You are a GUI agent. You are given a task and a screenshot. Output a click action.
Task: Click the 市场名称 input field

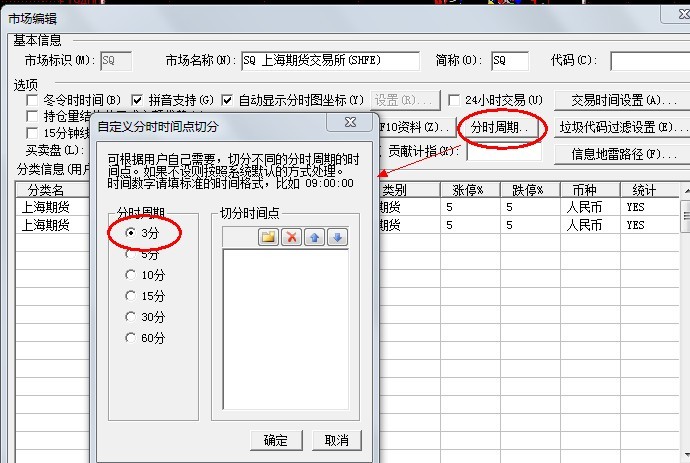tap(330, 61)
